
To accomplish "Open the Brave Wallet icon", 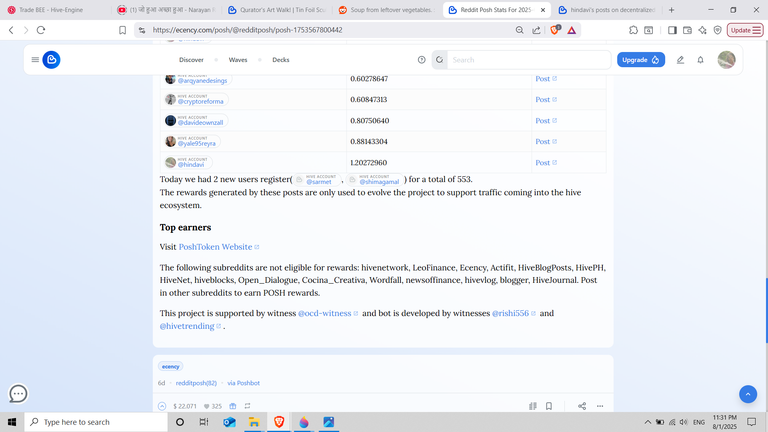I will 687,30.
